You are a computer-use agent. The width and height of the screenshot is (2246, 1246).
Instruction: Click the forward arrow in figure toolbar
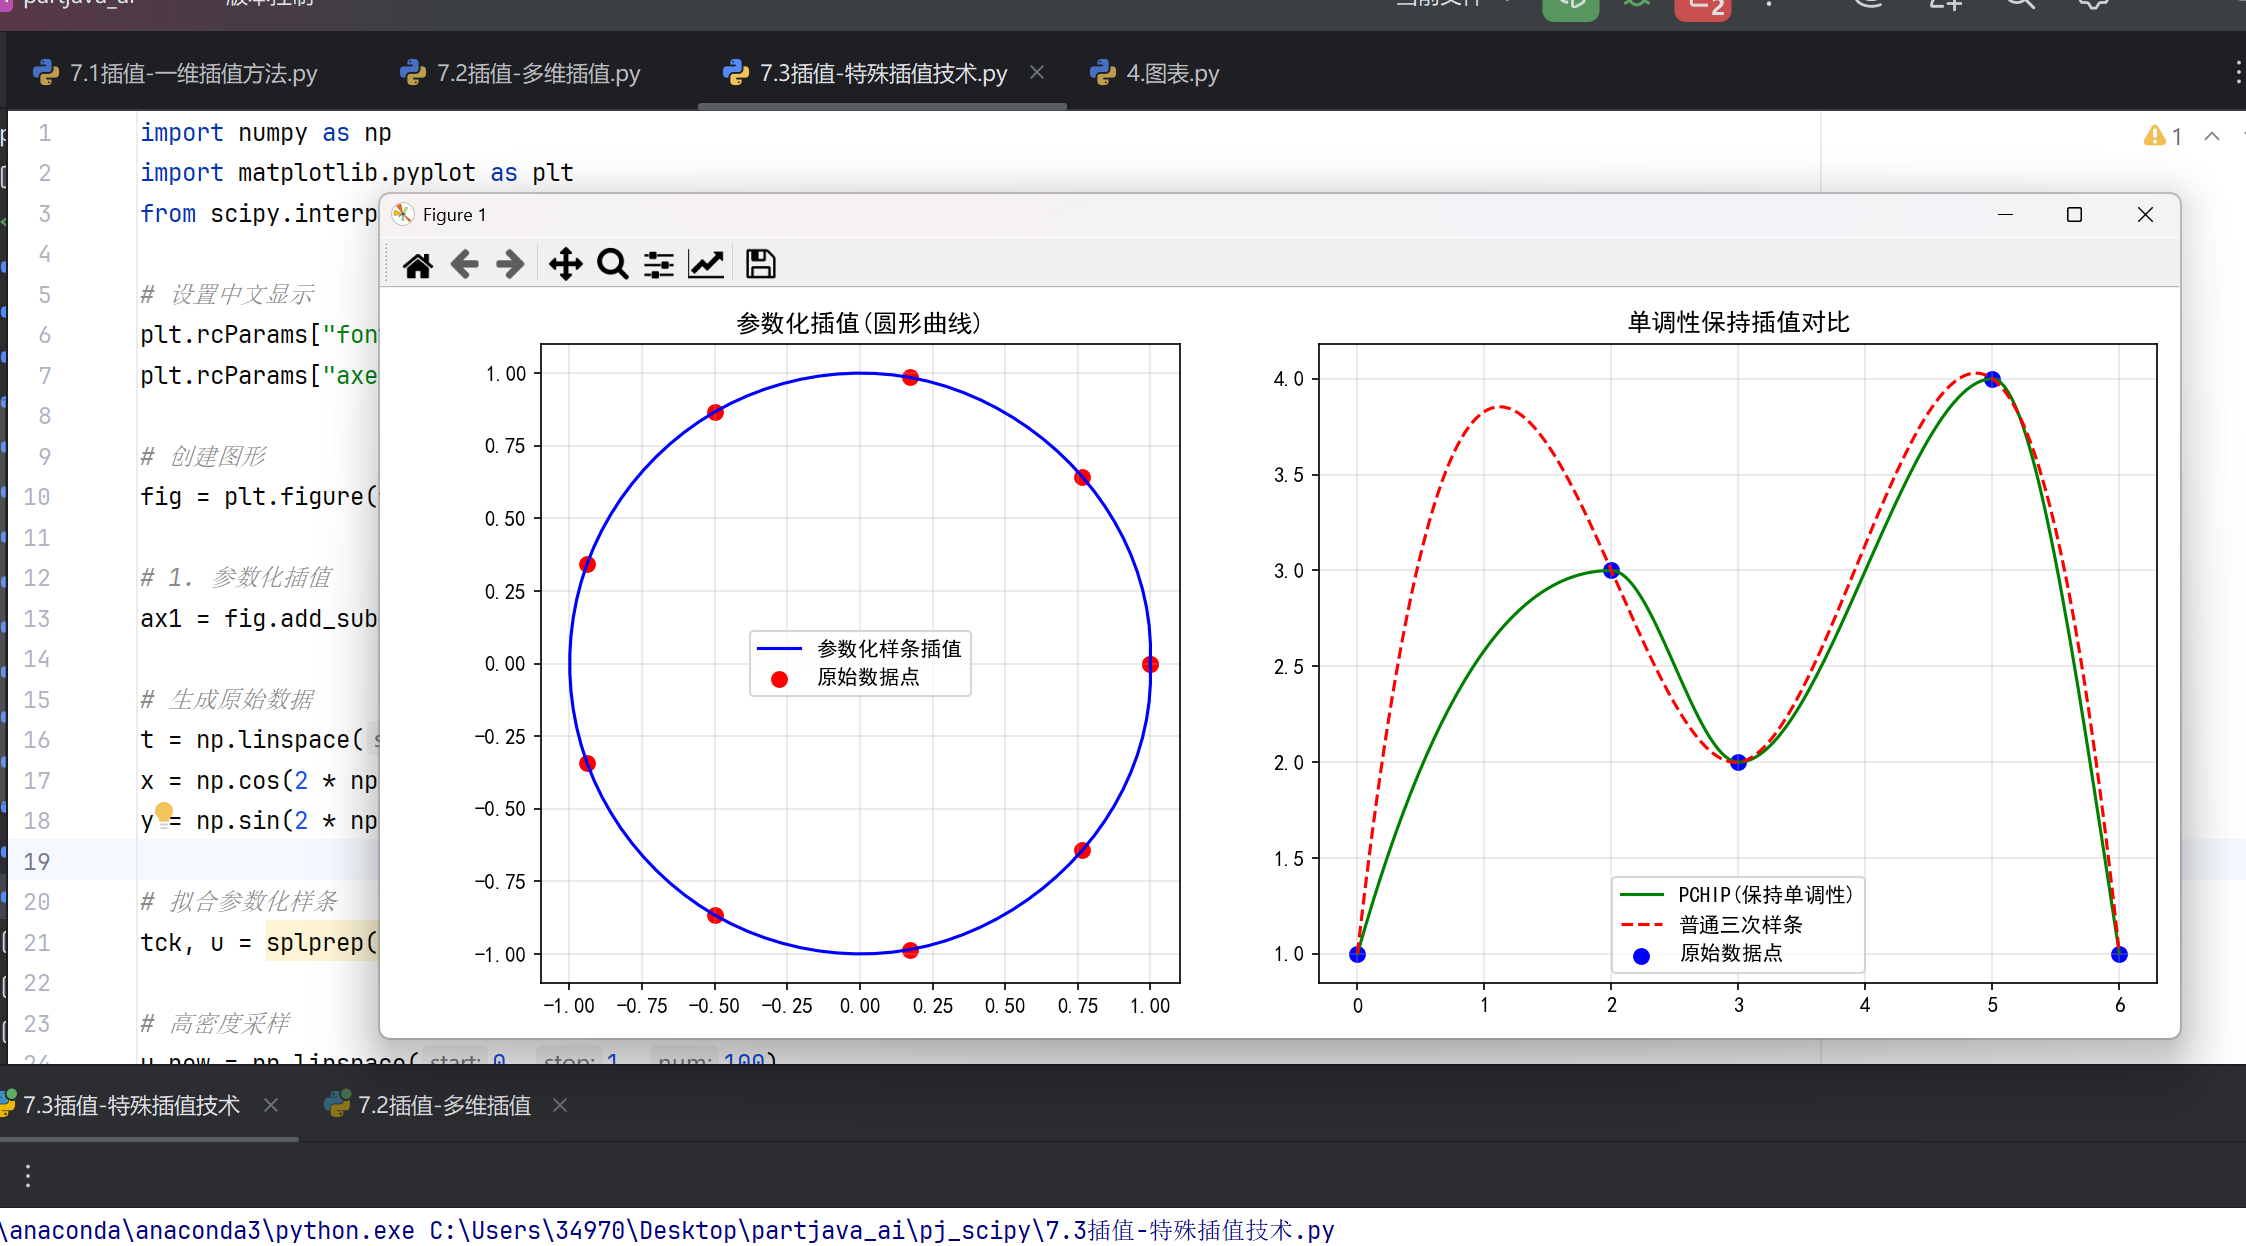pos(510,265)
